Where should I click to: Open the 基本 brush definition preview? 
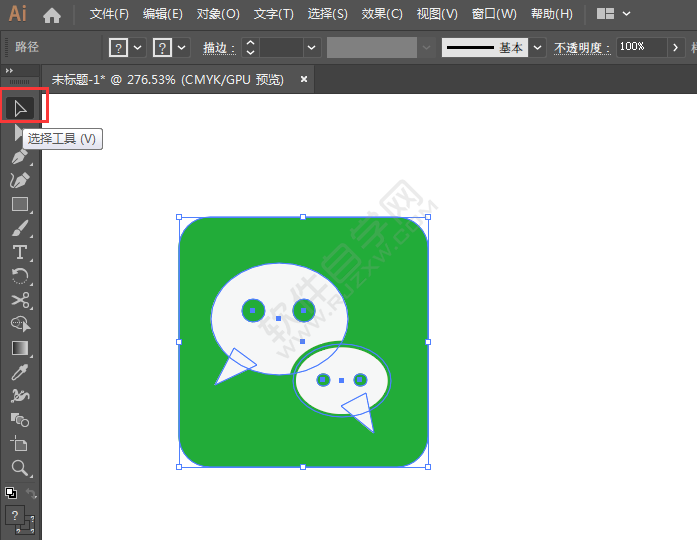click(485, 47)
